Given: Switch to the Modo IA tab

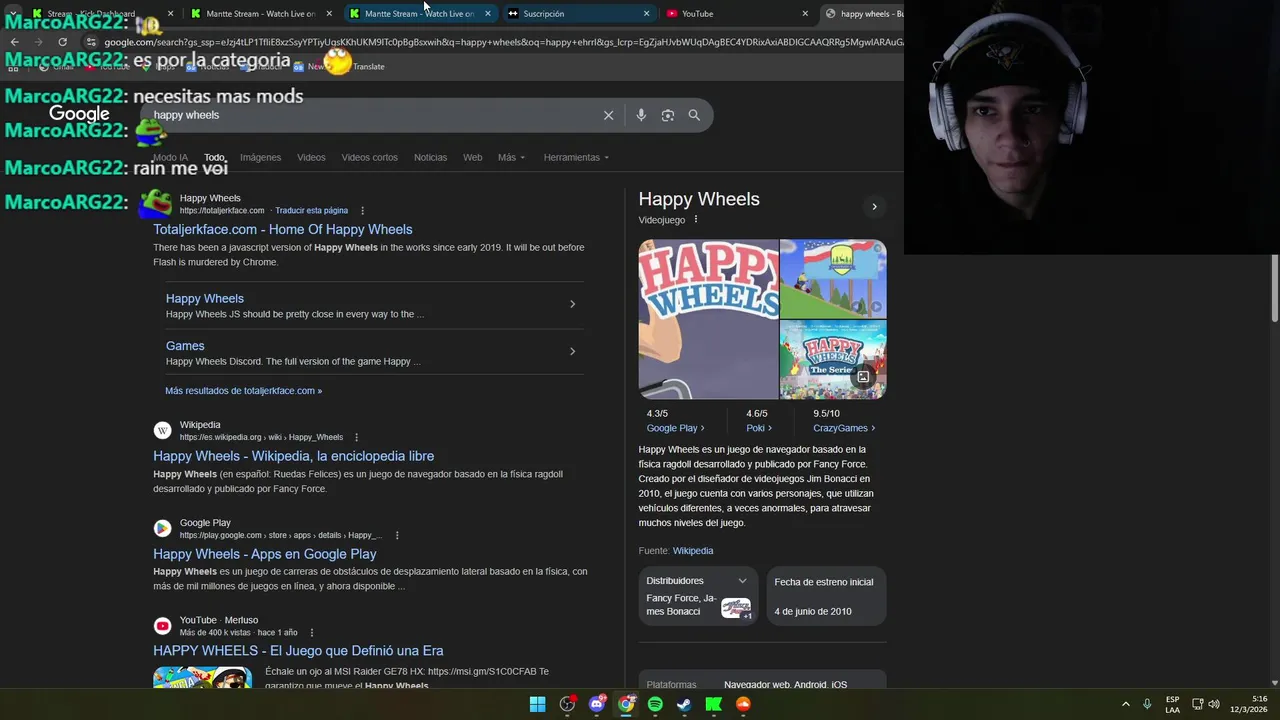Looking at the screenshot, I should (170, 157).
